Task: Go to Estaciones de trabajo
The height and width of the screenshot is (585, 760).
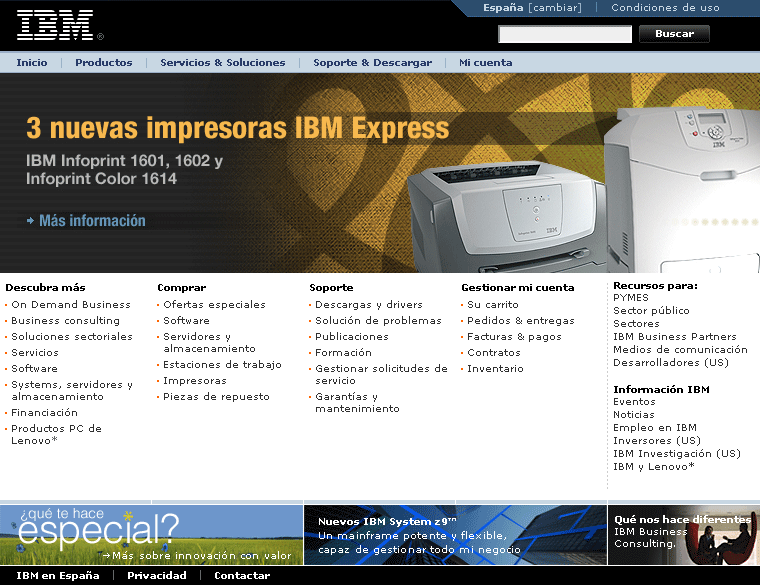Action: click(222, 364)
